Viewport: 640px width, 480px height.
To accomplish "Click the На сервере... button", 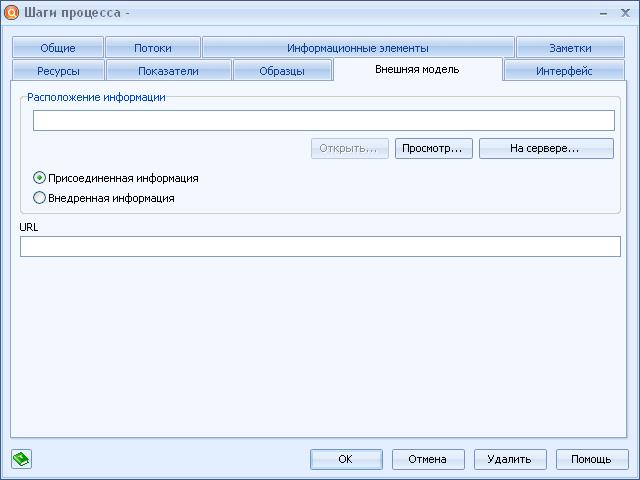I will pyautogui.click(x=546, y=148).
